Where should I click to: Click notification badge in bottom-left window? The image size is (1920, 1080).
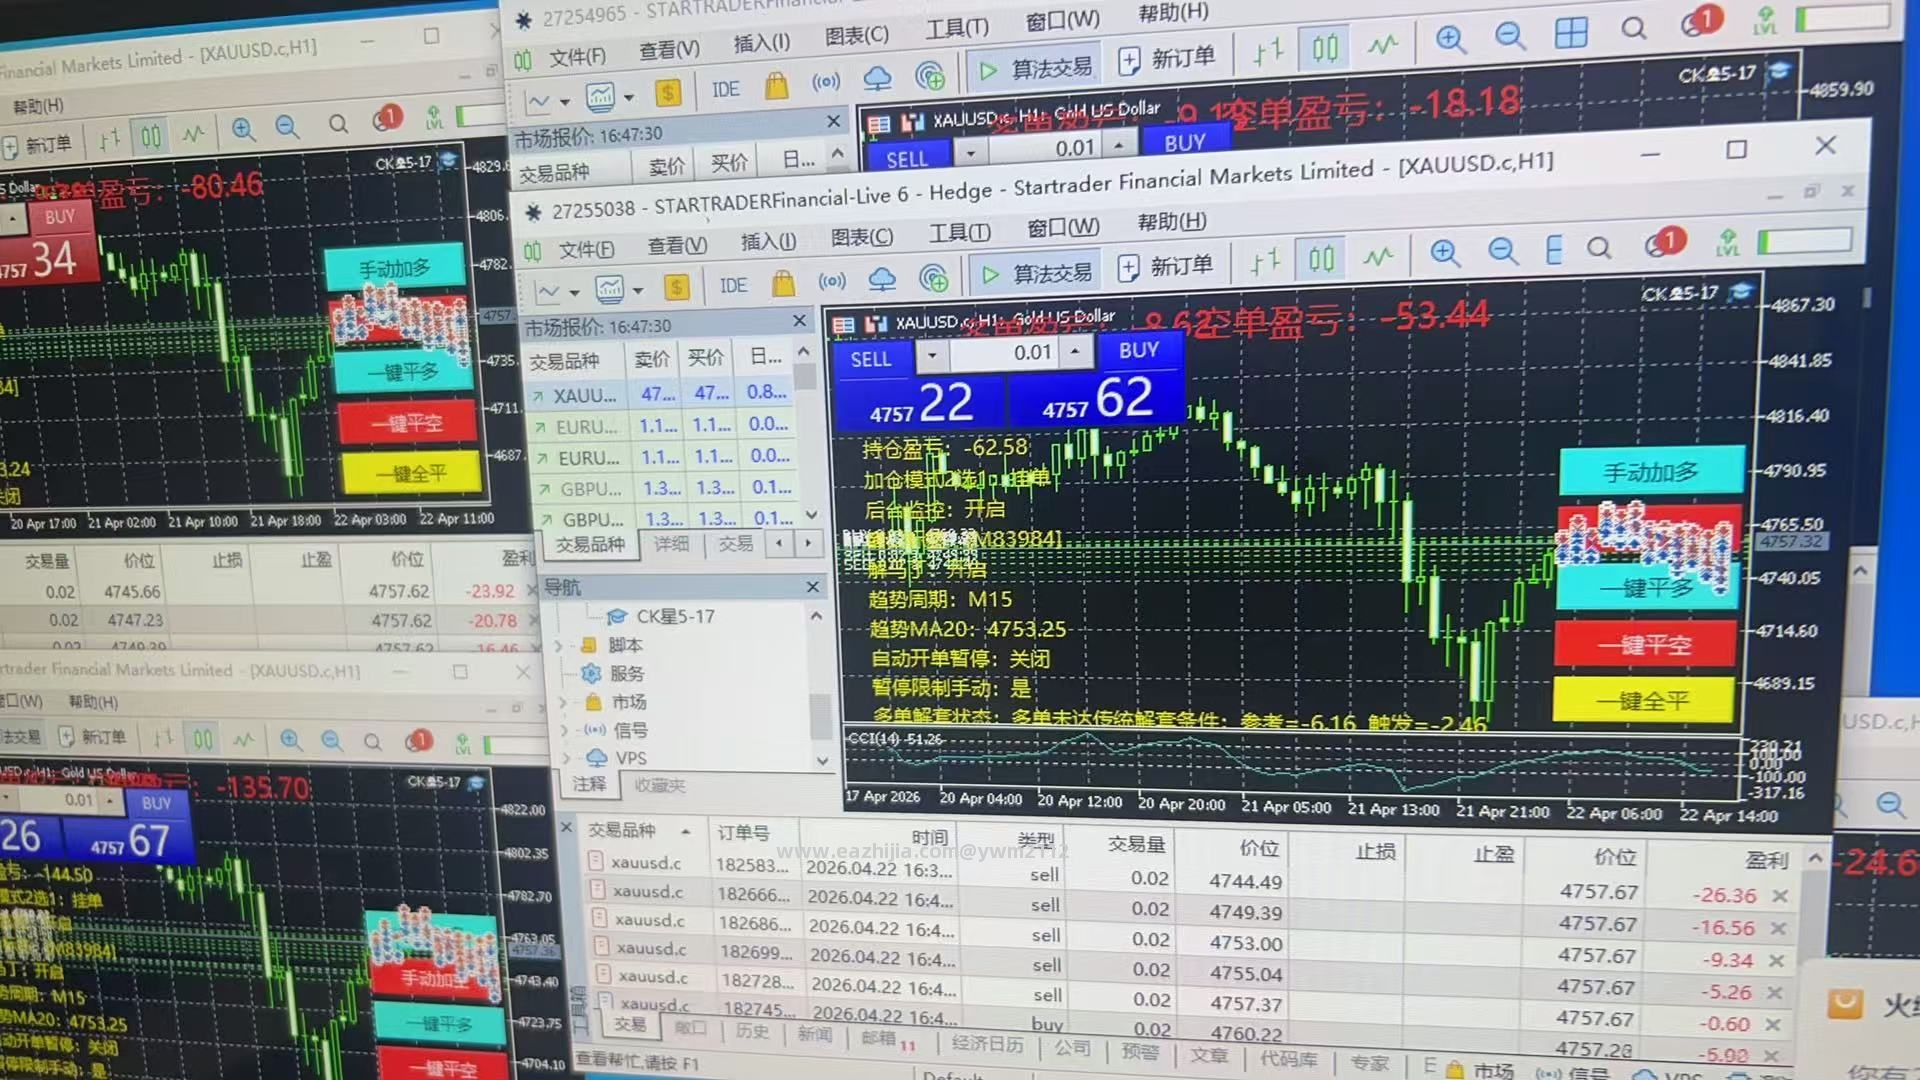tap(418, 741)
